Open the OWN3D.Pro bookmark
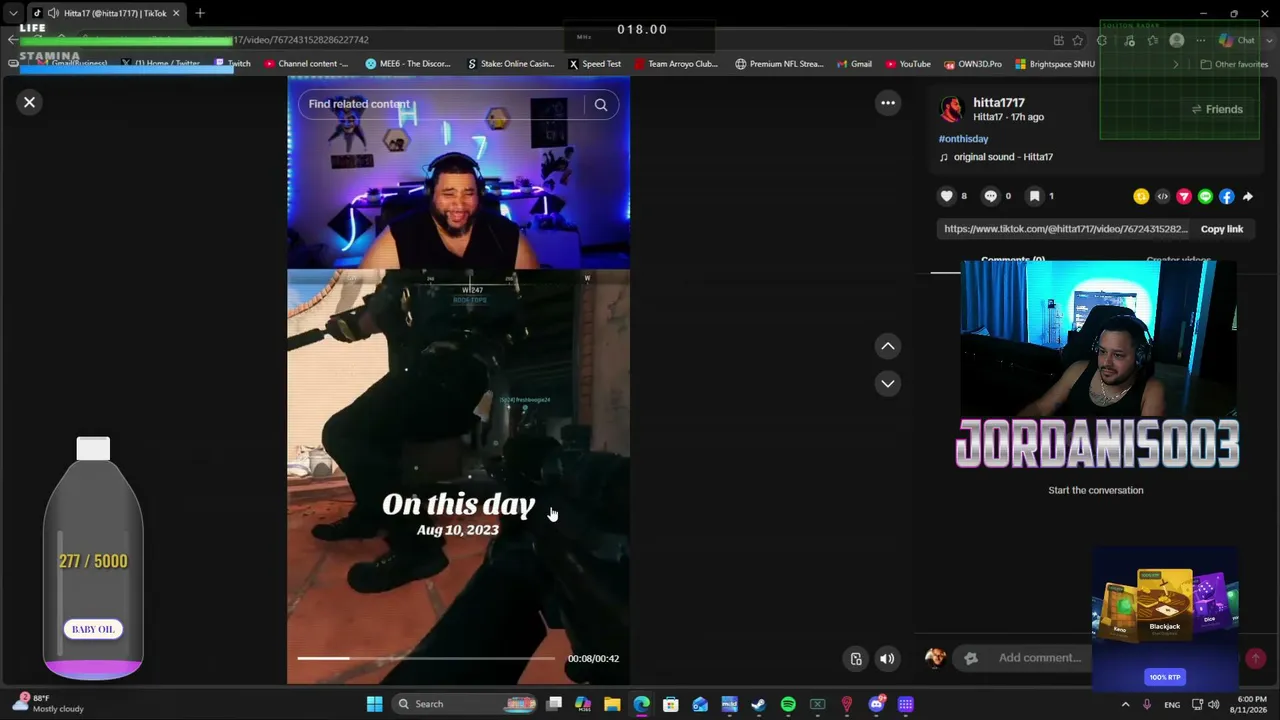 coord(973,64)
